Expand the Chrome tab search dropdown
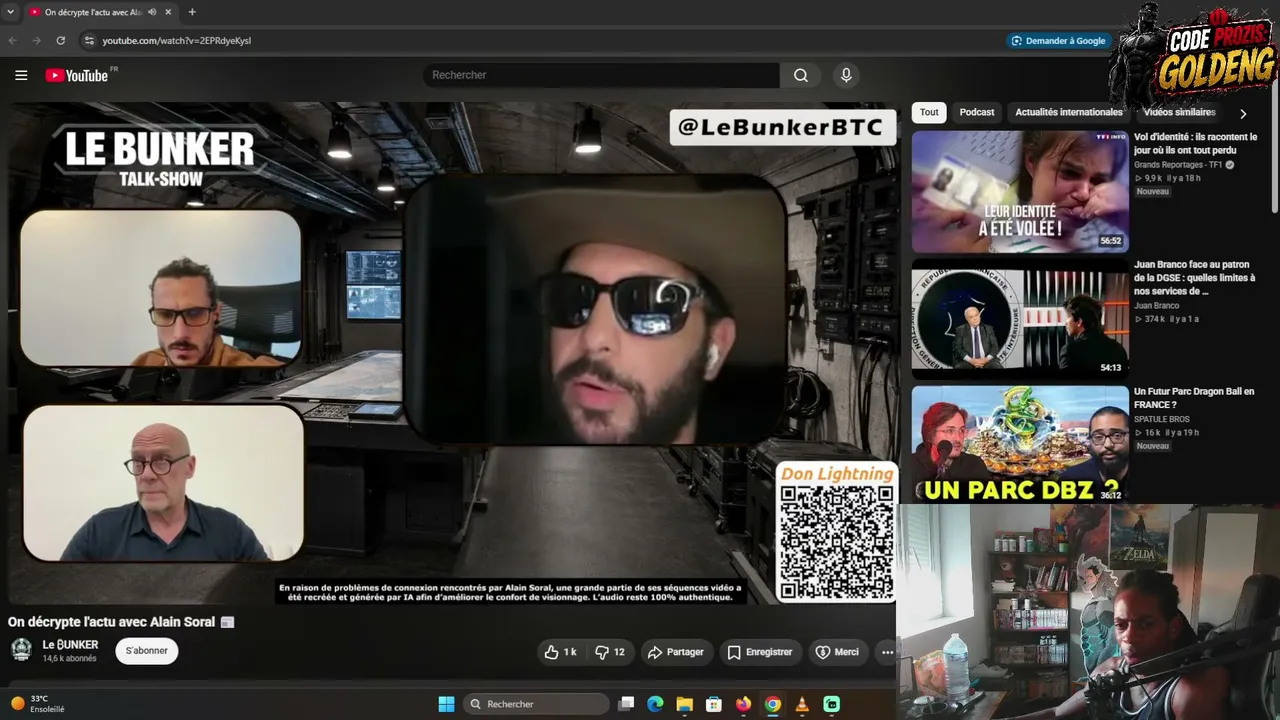The width and height of the screenshot is (1280, 720). [x=10, y=12]
